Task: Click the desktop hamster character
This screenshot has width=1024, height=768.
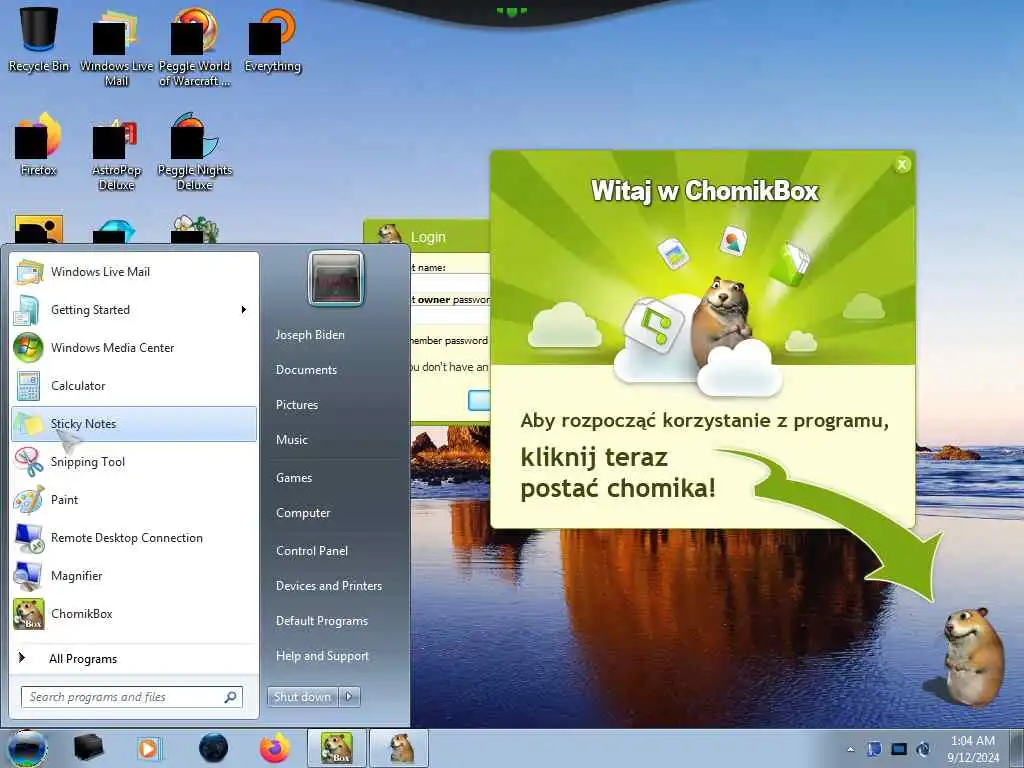Action: click(x=974, y=656)
